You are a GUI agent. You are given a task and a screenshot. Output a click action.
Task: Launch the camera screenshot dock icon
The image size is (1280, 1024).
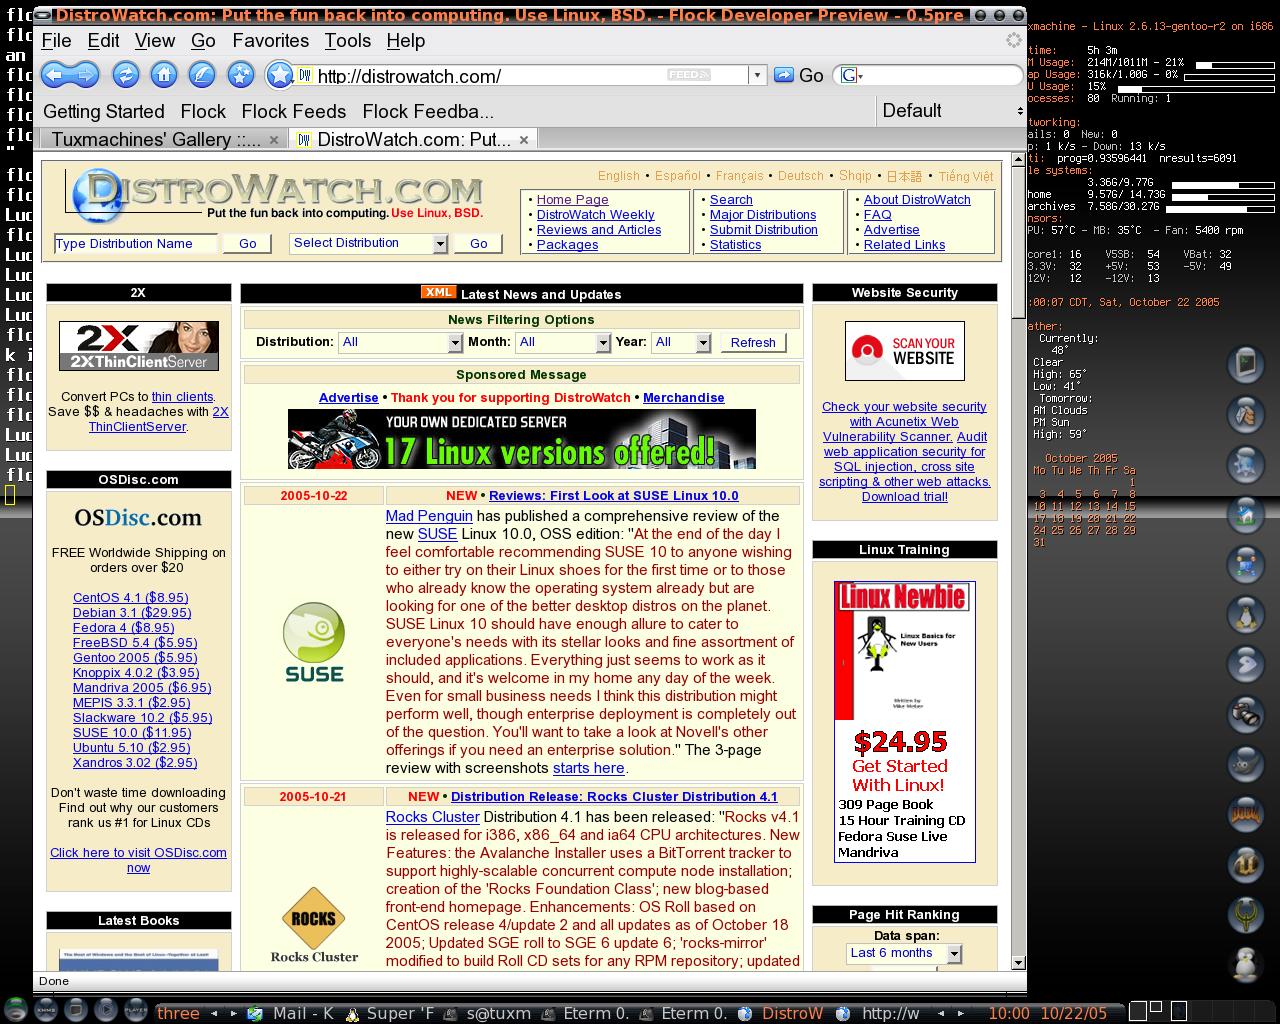(x=1246, y=714)
